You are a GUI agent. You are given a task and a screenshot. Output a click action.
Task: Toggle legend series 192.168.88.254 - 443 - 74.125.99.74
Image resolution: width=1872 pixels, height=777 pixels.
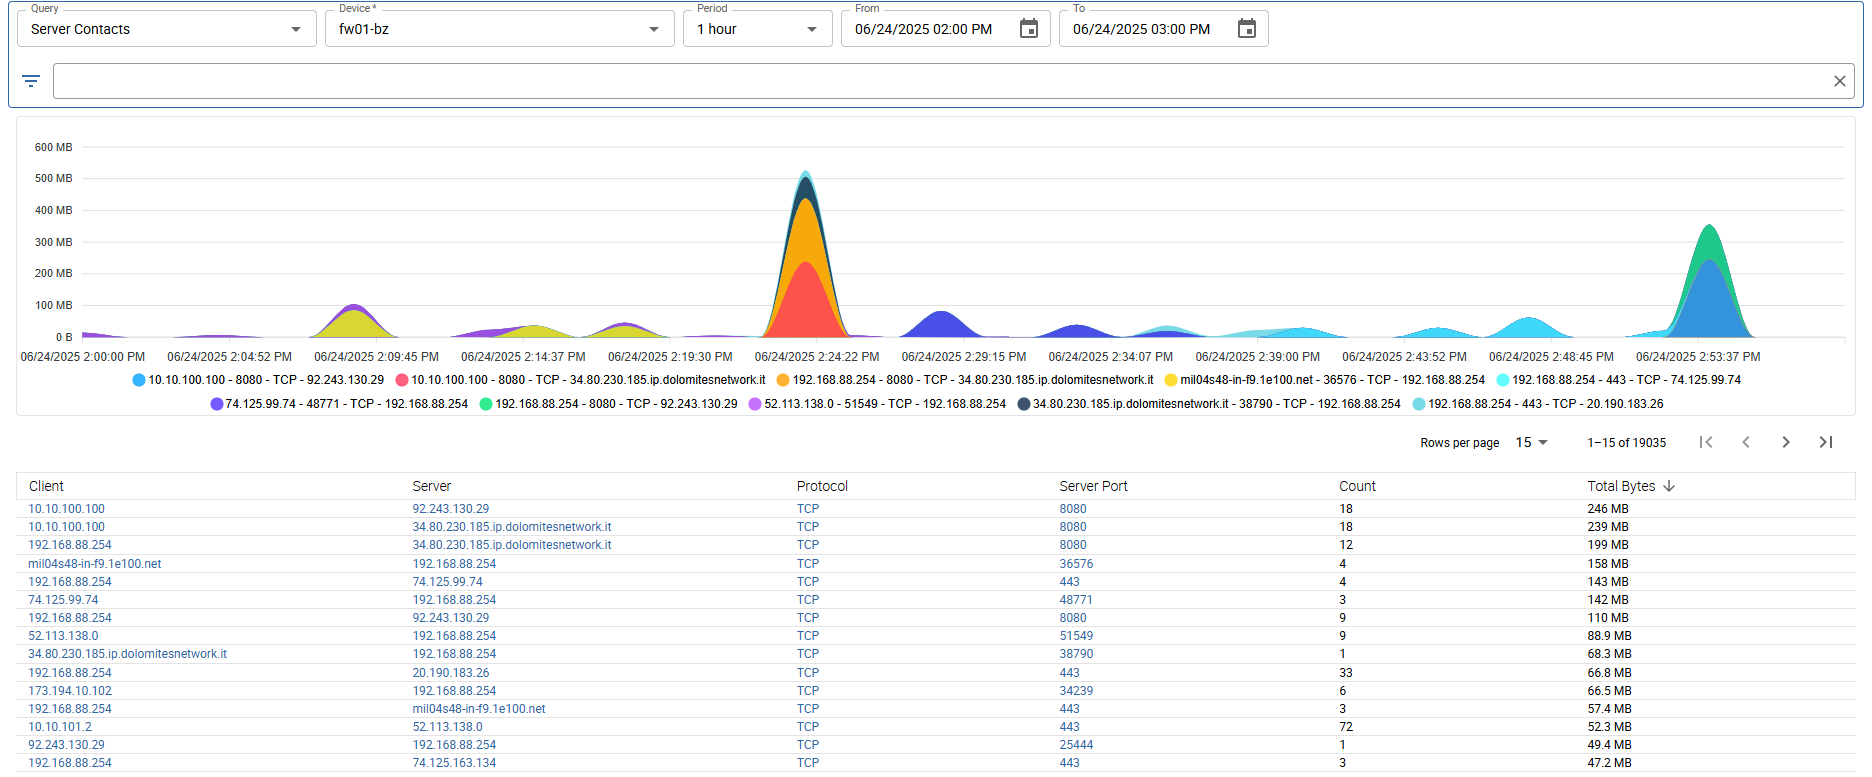click(1619, 380)
